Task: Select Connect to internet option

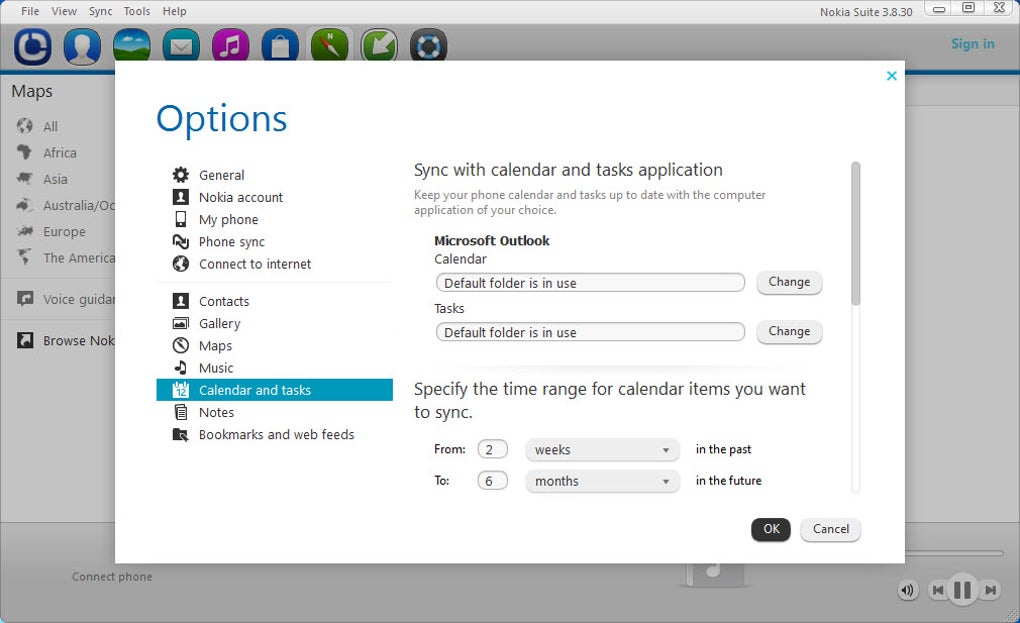Action: point(274,263)
